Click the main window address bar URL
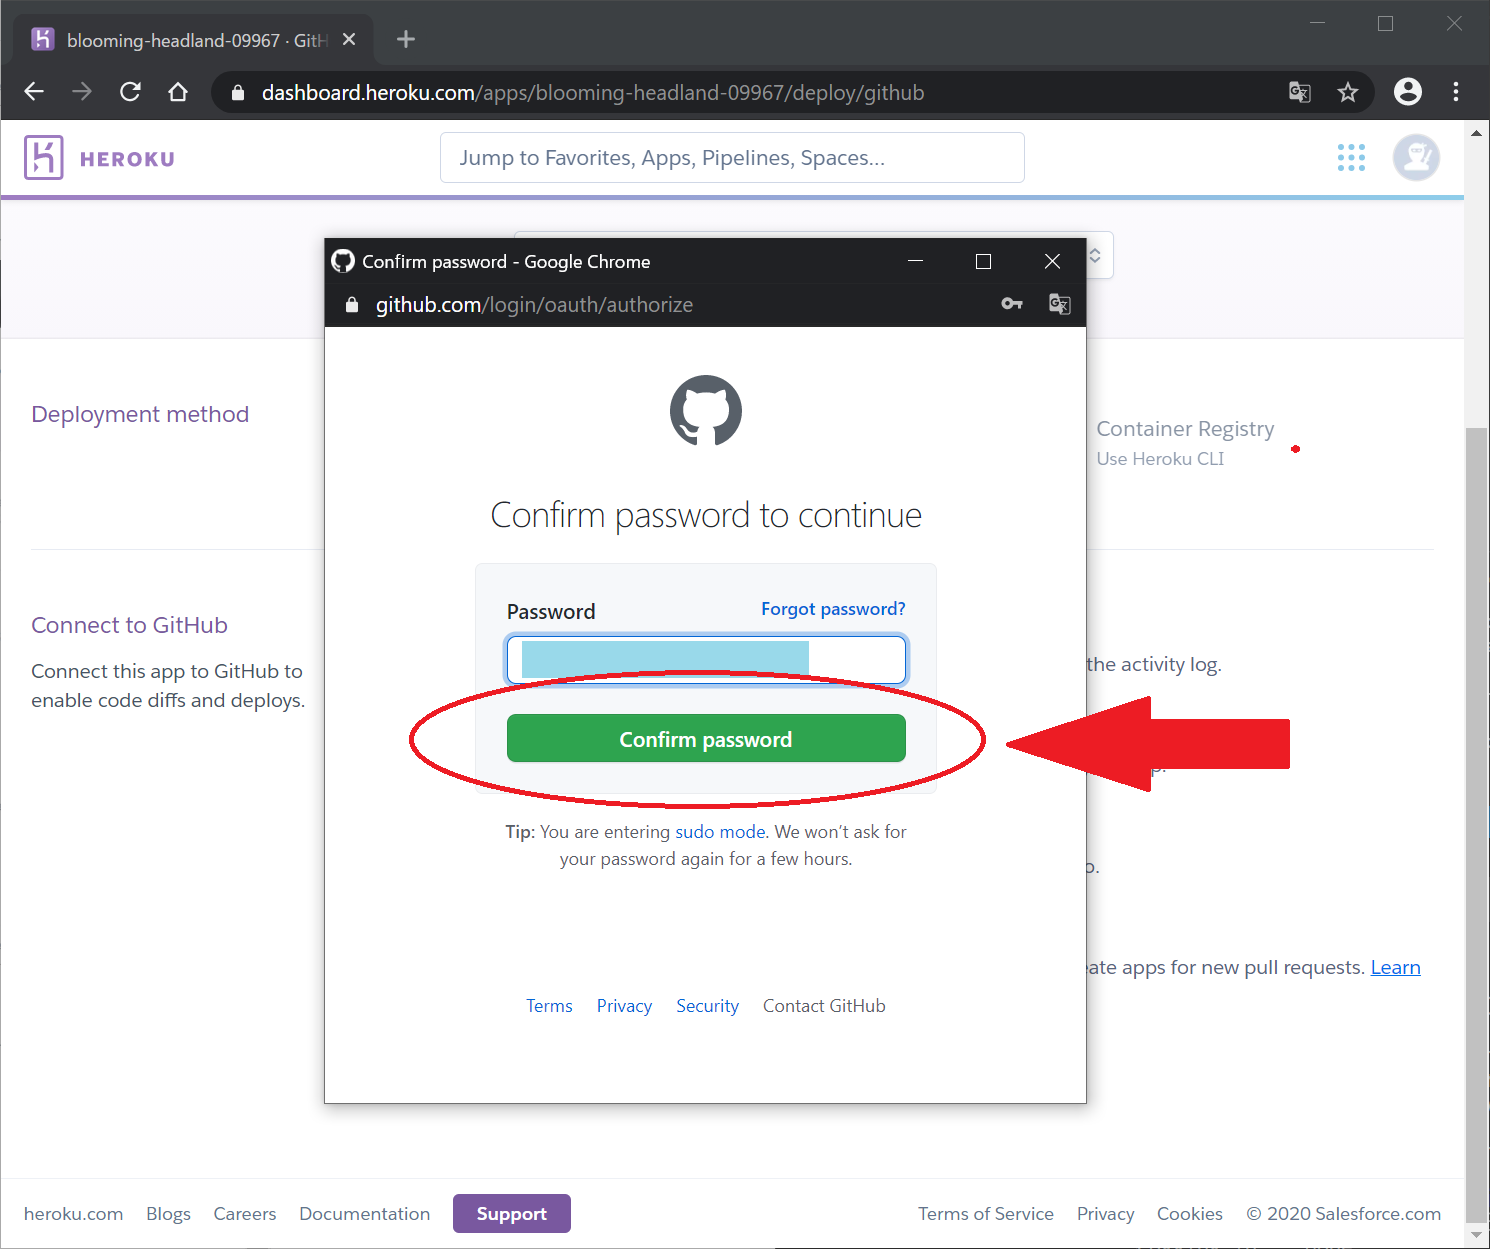The height and width of the screenshot is (1249, 1490). pos(593,93)
